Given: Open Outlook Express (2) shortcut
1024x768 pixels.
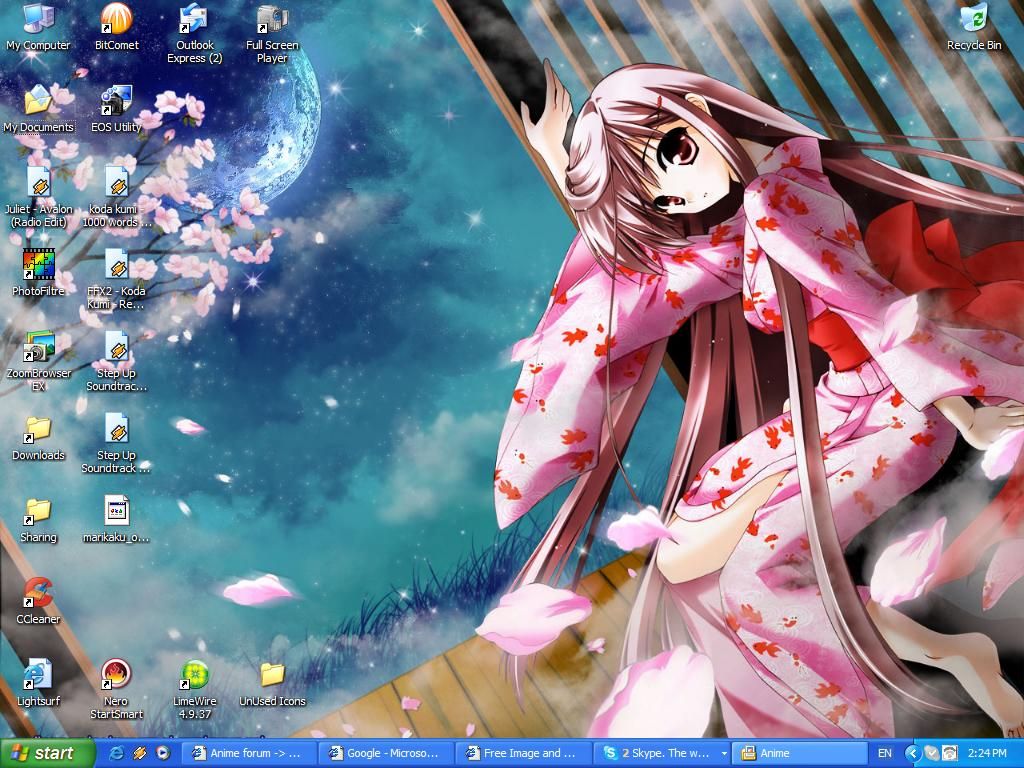Looking at the screenshot, I should pyautogui.click(x=195, y=33).
